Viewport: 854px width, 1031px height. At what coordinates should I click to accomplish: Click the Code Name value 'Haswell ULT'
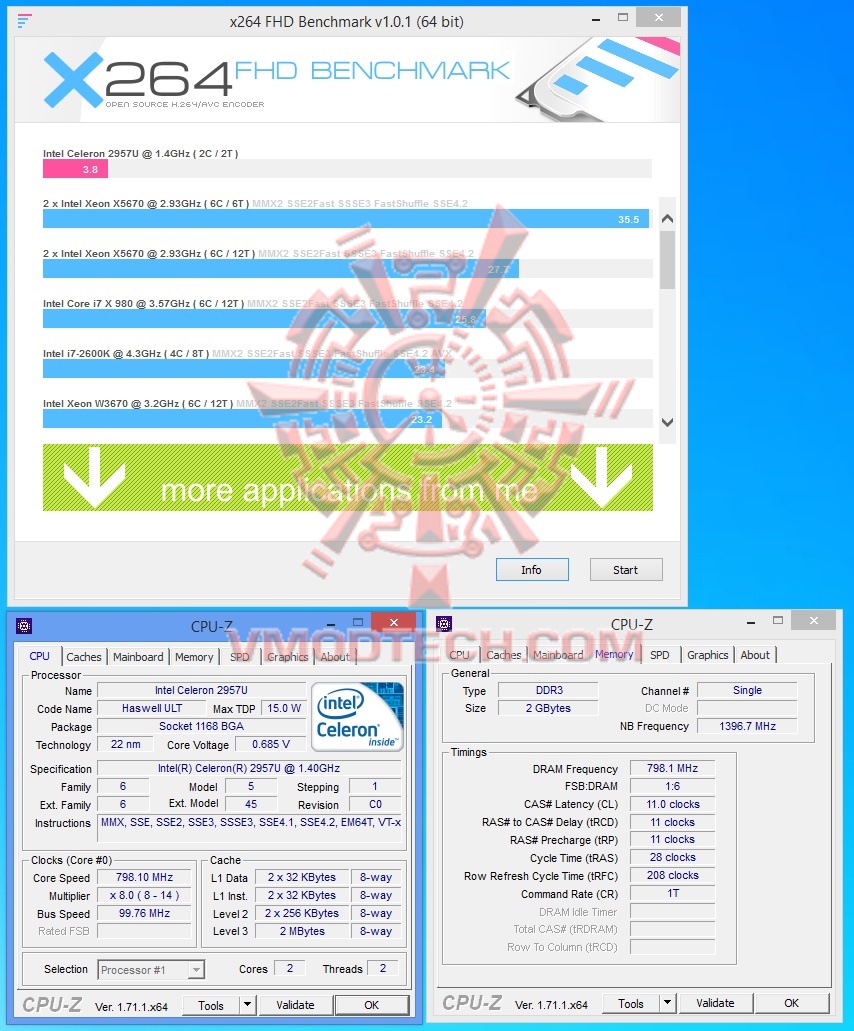[152, 708]
